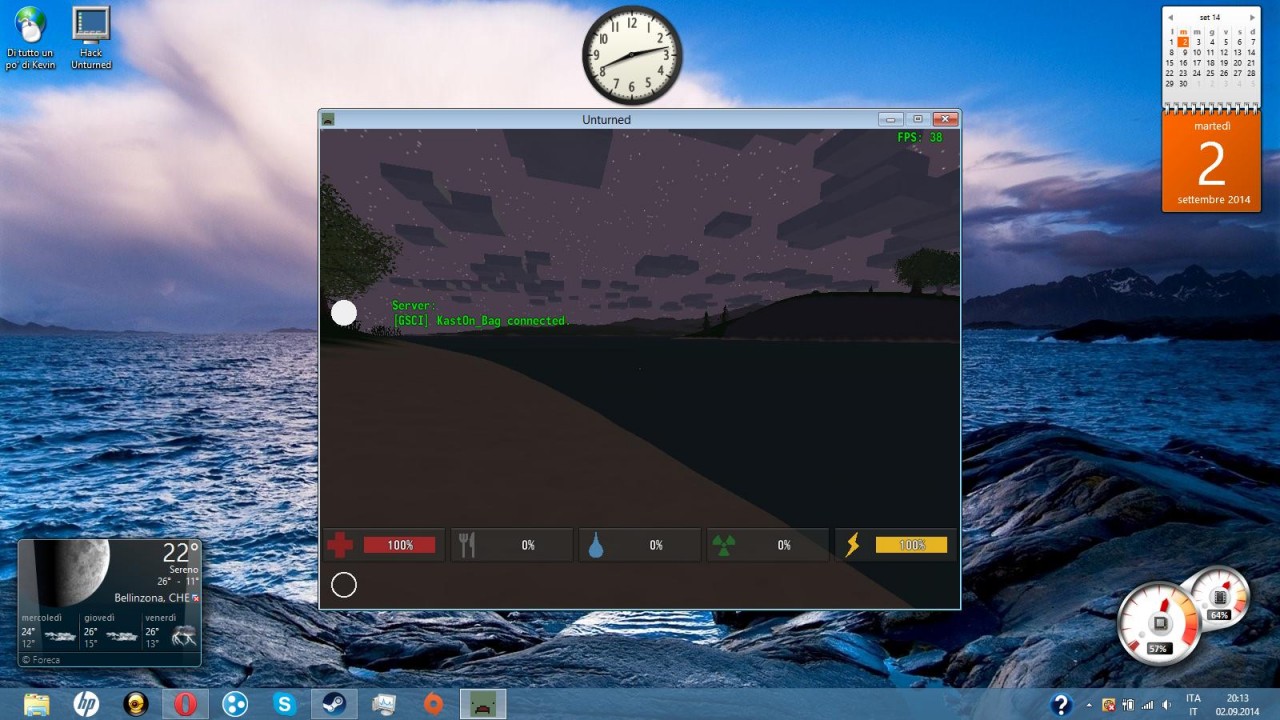Maximize the Unturned window
Viewport: 1280px width, 720px height.
click(918, 119)
